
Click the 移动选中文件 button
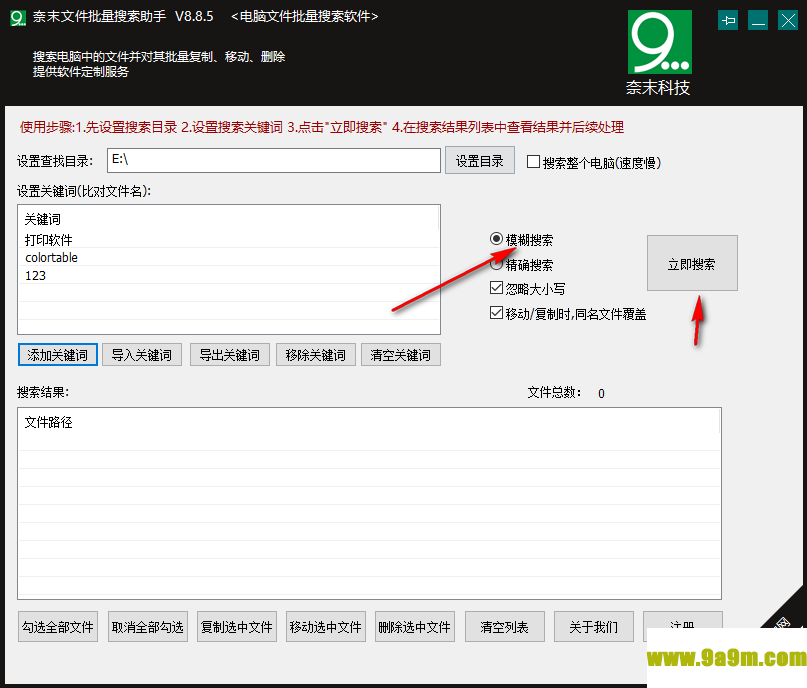coord(326,627)
